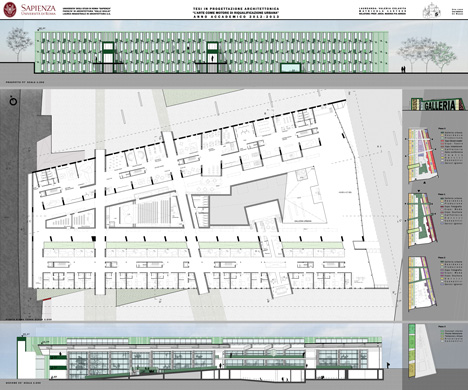468x390 pixels.
Task: Click the glass box window on the elevation facade
Action: [290, 68]
